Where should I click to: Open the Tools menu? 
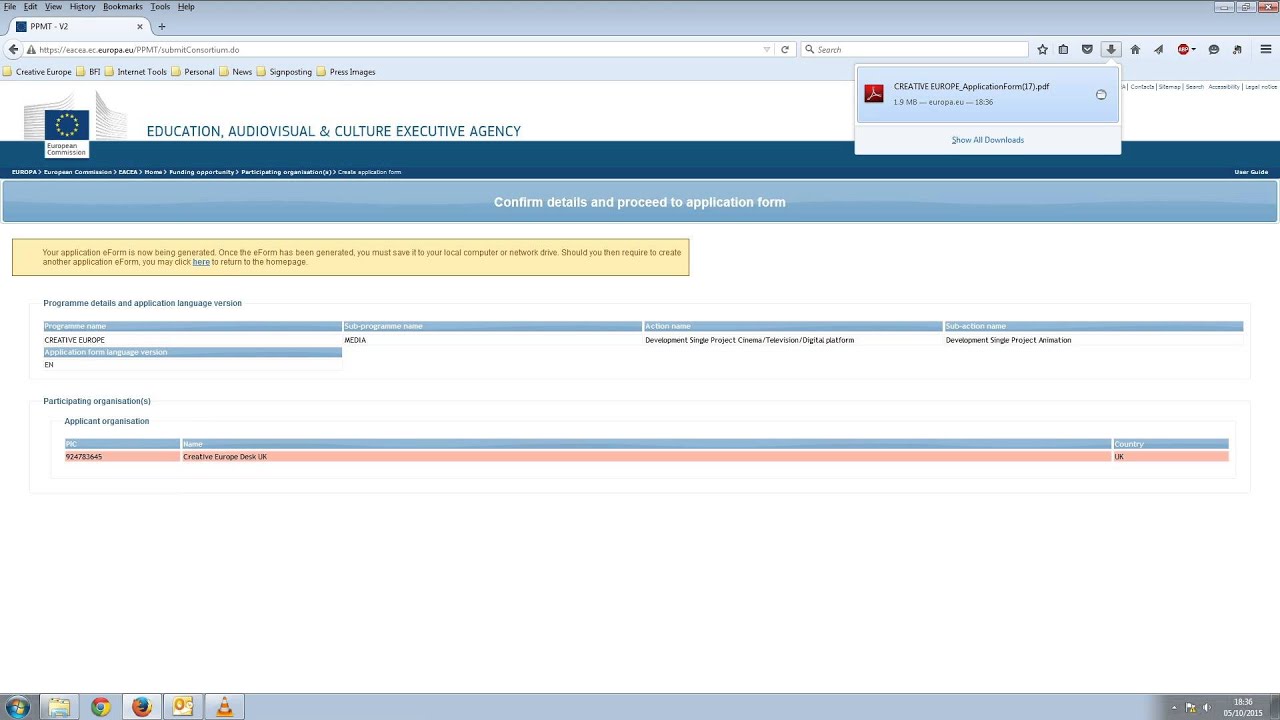(160, 6)
